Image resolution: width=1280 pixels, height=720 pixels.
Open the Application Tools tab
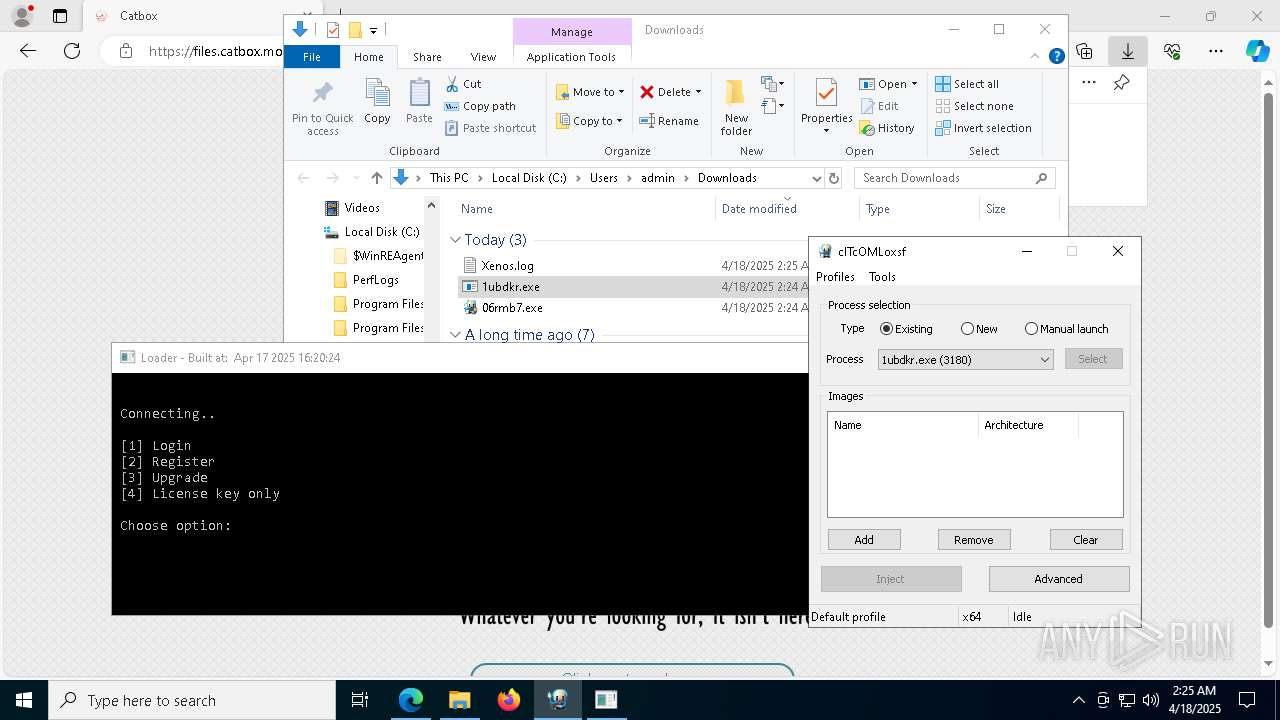(571, 57)
